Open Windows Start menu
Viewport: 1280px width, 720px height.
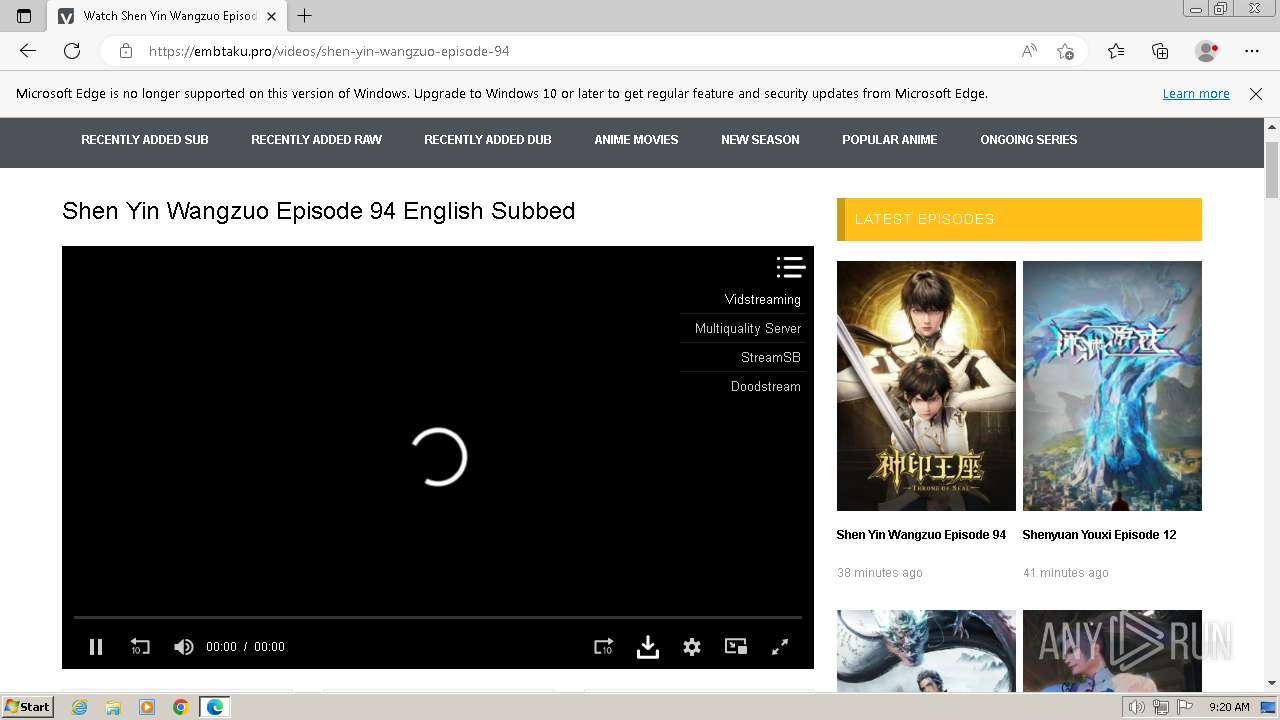click(x=28, y=707)
